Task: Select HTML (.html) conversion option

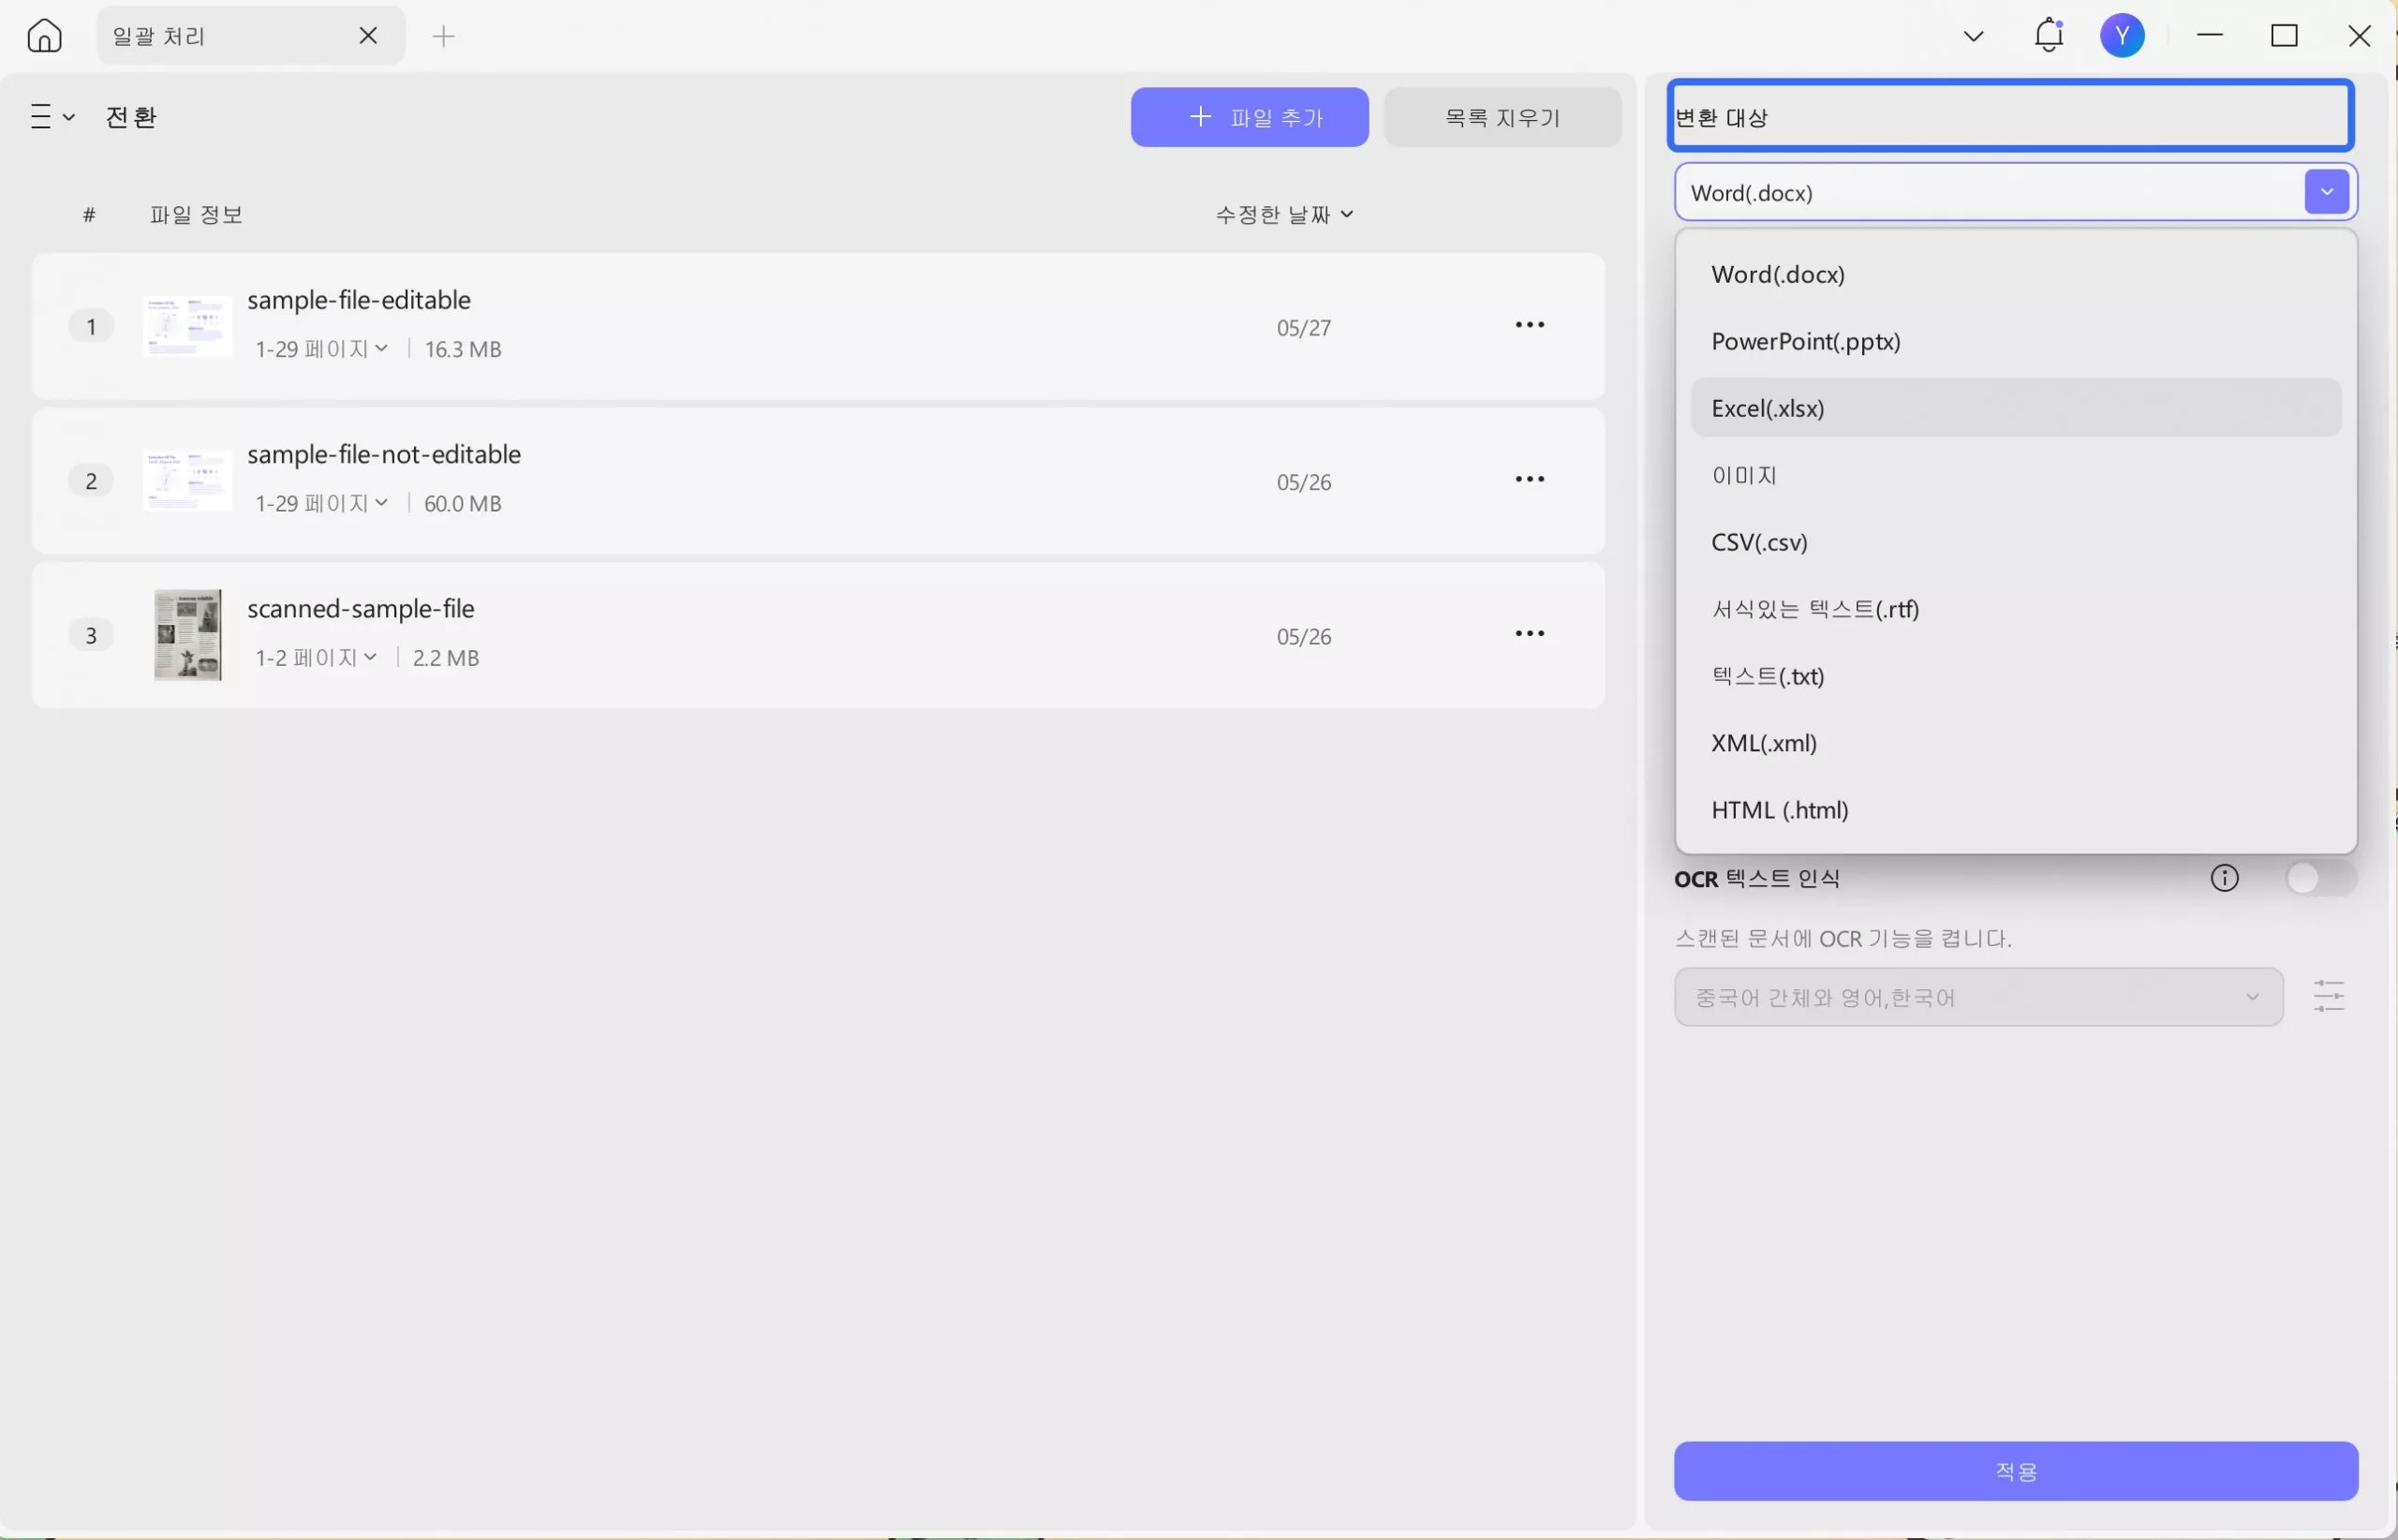Action: pyautogui.click(x=1779, y=810)
